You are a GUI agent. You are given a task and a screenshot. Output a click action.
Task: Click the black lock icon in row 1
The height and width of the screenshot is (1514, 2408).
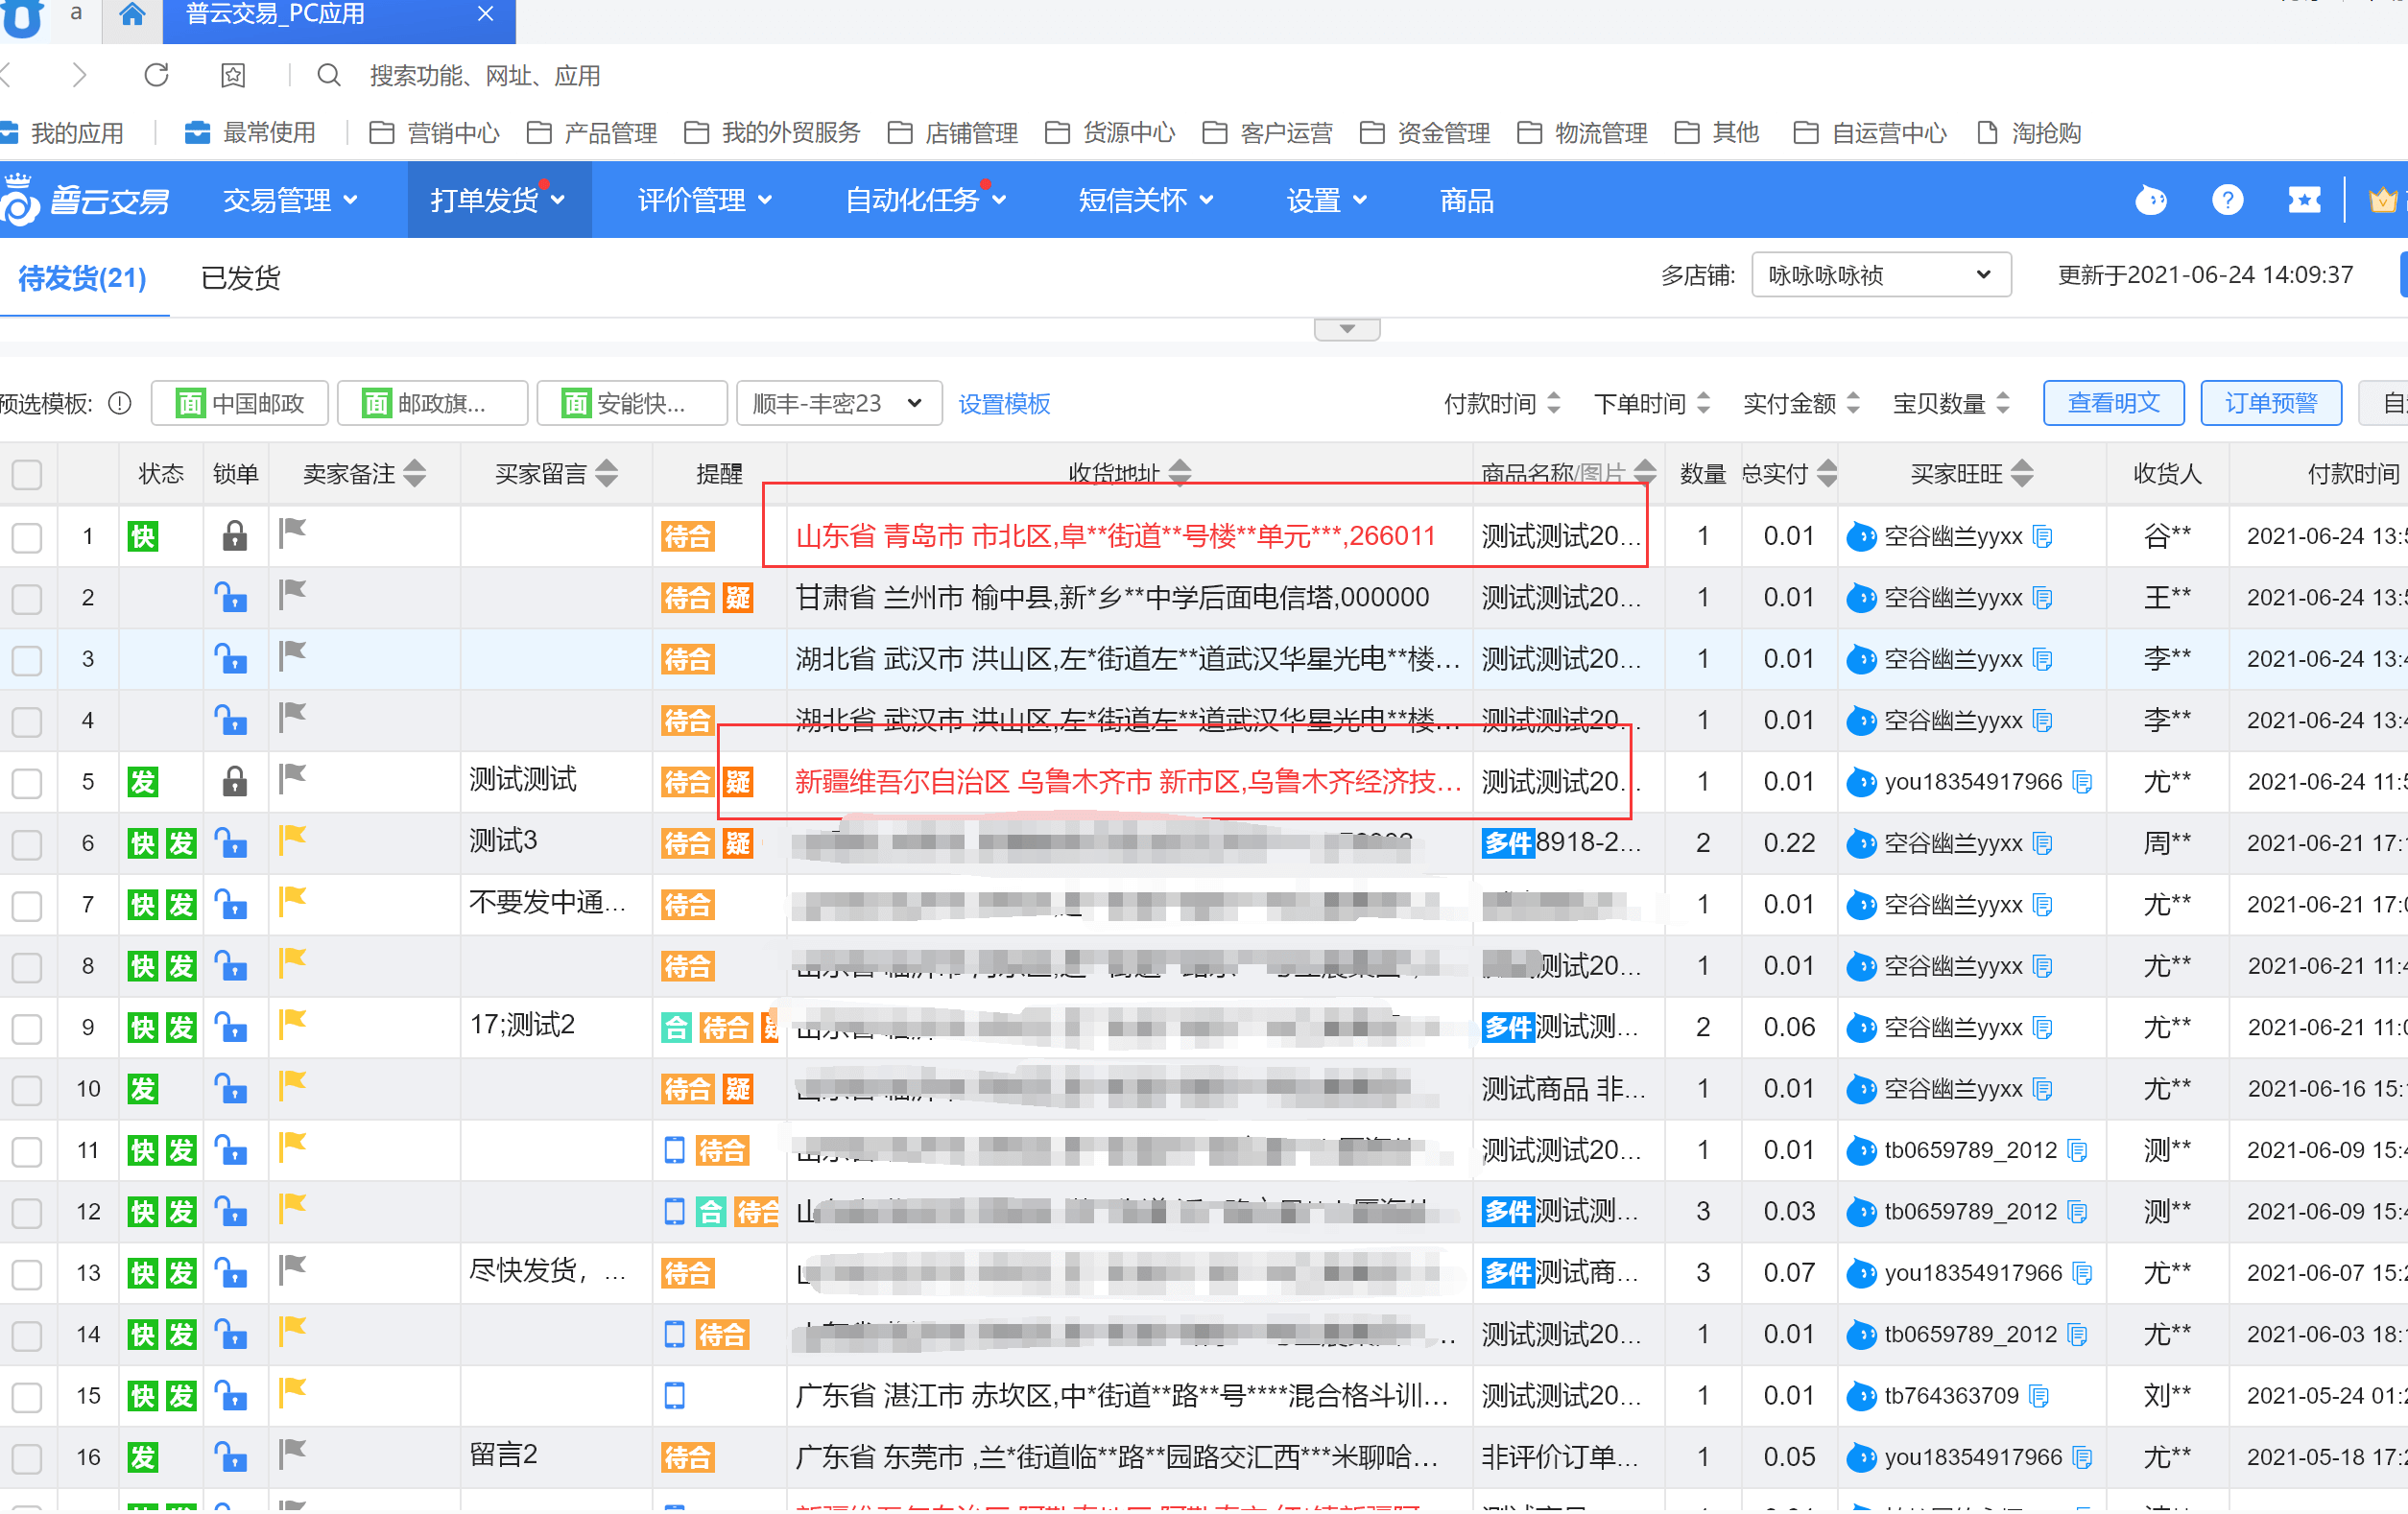click(x=234, y=536)
